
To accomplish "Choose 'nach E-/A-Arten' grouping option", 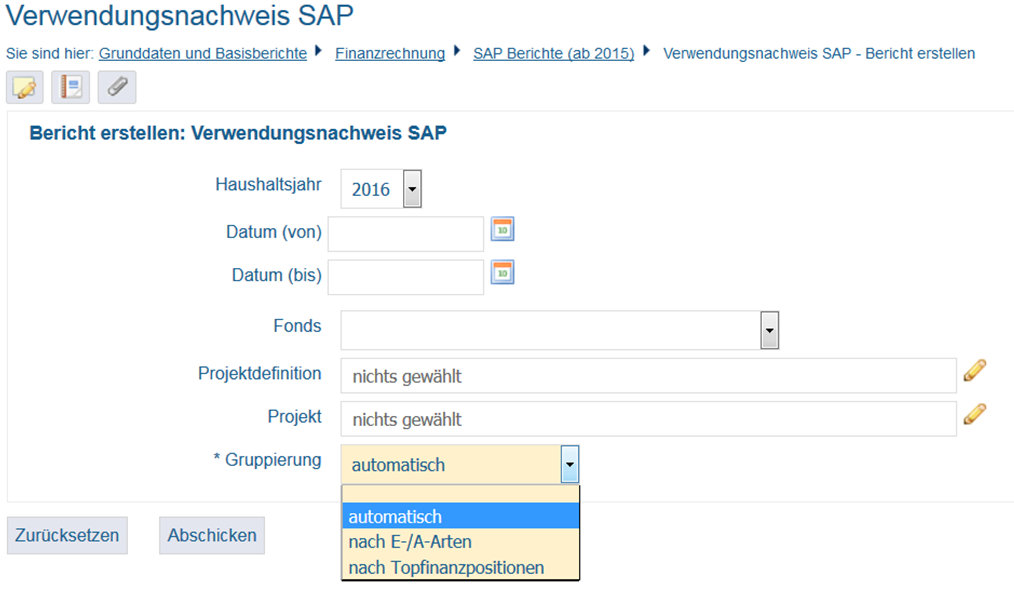I will [460, 541].
